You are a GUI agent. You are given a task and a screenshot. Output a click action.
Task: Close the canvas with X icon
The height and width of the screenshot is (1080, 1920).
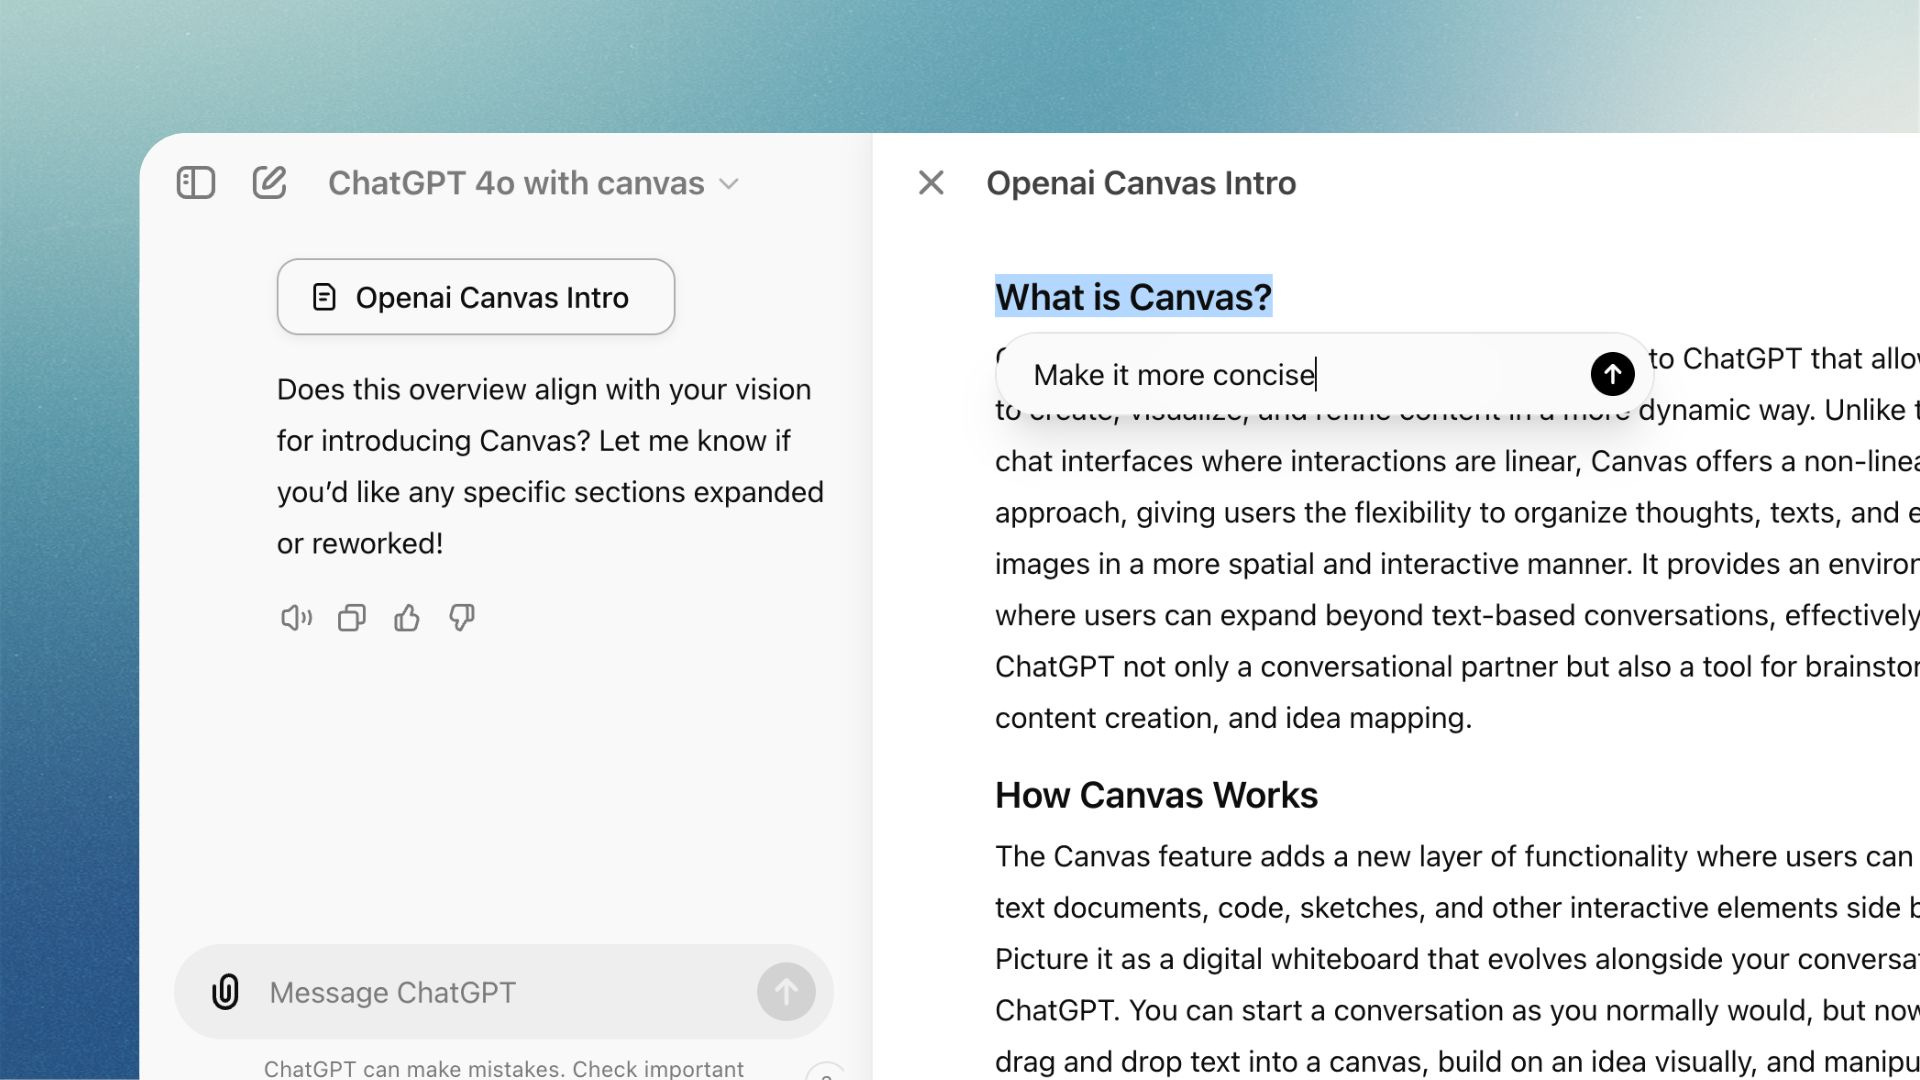tap(931, 183)
